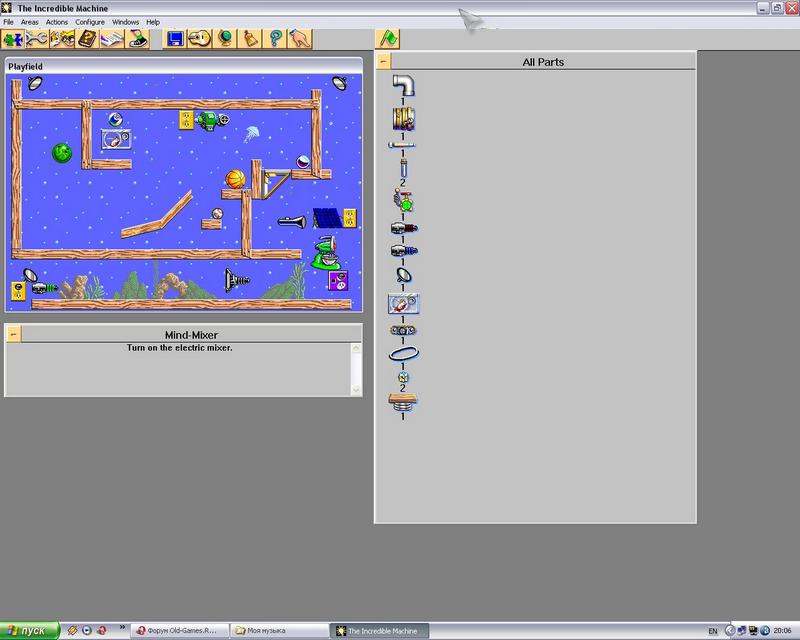This screenshot has width=800, height=640.
Task: Open the Windows menu
Action: pyautogui.click(x=125, y=22)
